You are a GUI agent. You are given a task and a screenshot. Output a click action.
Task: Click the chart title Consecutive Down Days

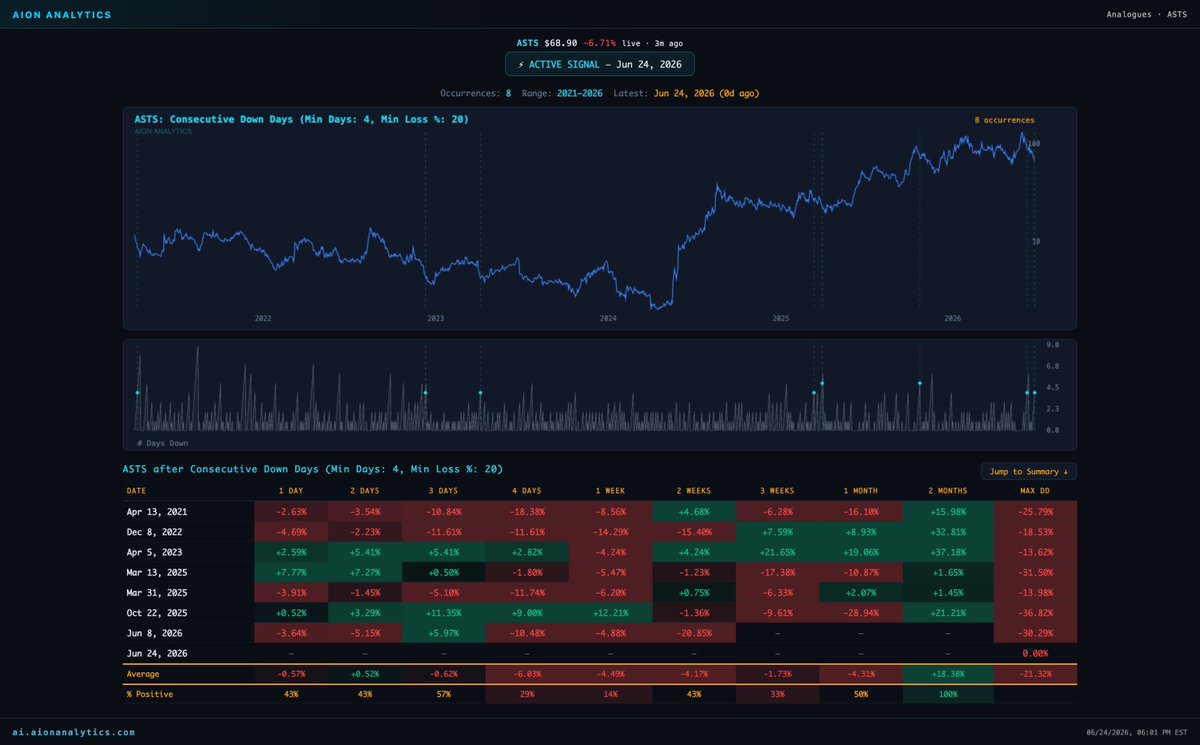301,119
